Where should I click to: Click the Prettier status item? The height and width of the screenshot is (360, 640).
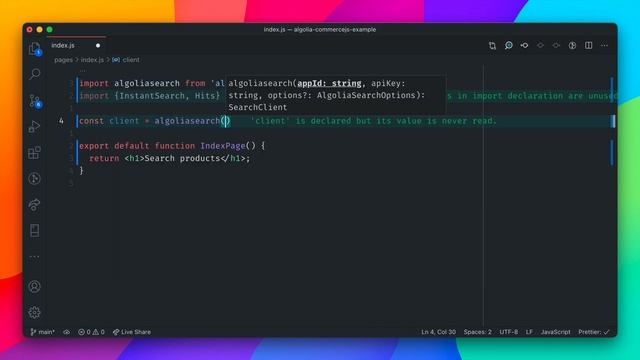[x=594, y=332]
